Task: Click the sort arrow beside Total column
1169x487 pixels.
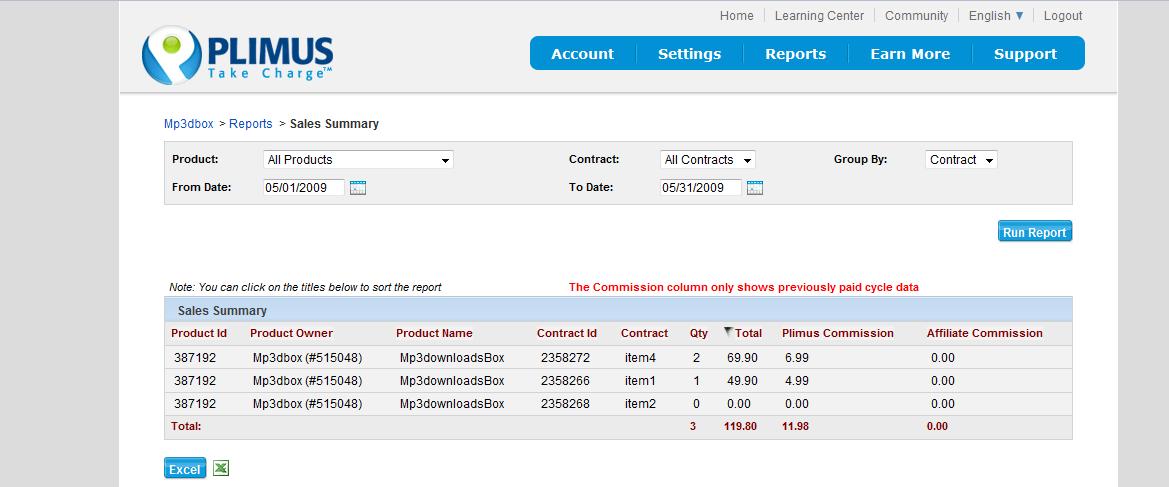Action: tap(728, 332)
